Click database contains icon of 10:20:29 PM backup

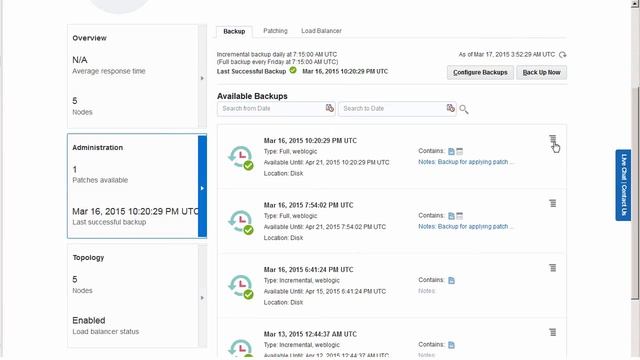[x=460, y=151]
